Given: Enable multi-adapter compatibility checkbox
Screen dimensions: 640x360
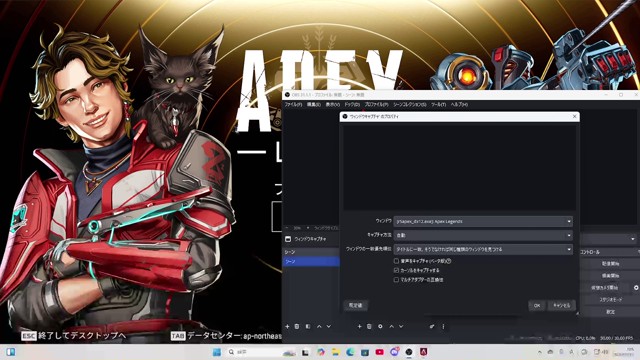Looking at the screenshot, I should [396, 280].
